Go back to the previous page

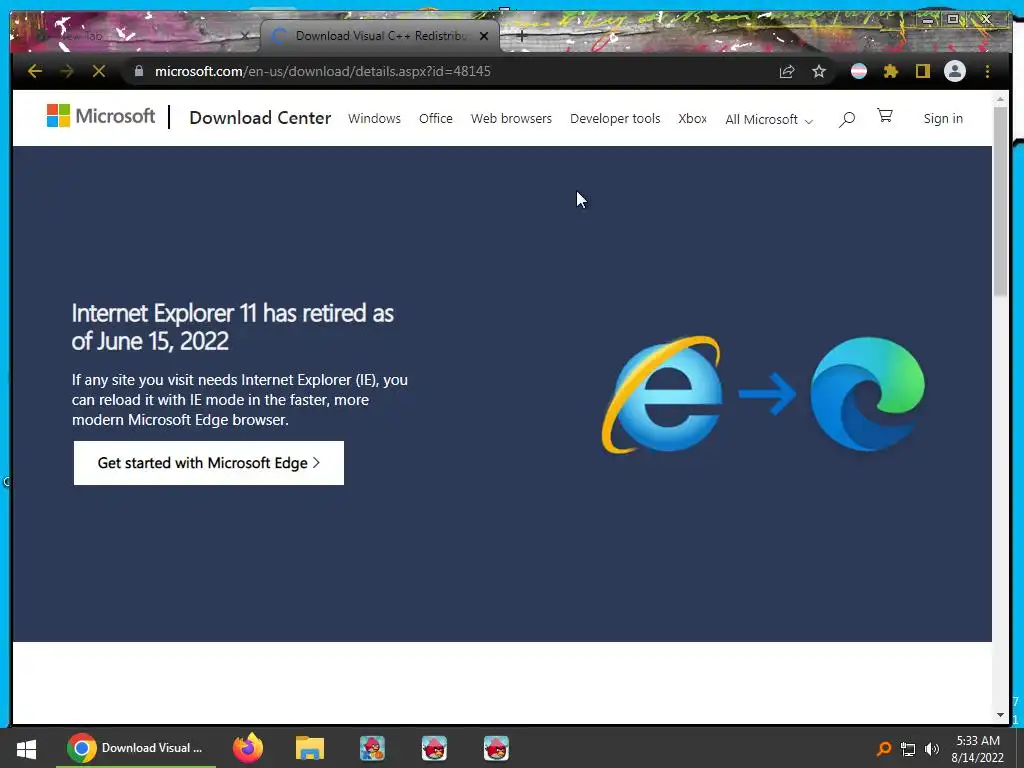point(35,71)
